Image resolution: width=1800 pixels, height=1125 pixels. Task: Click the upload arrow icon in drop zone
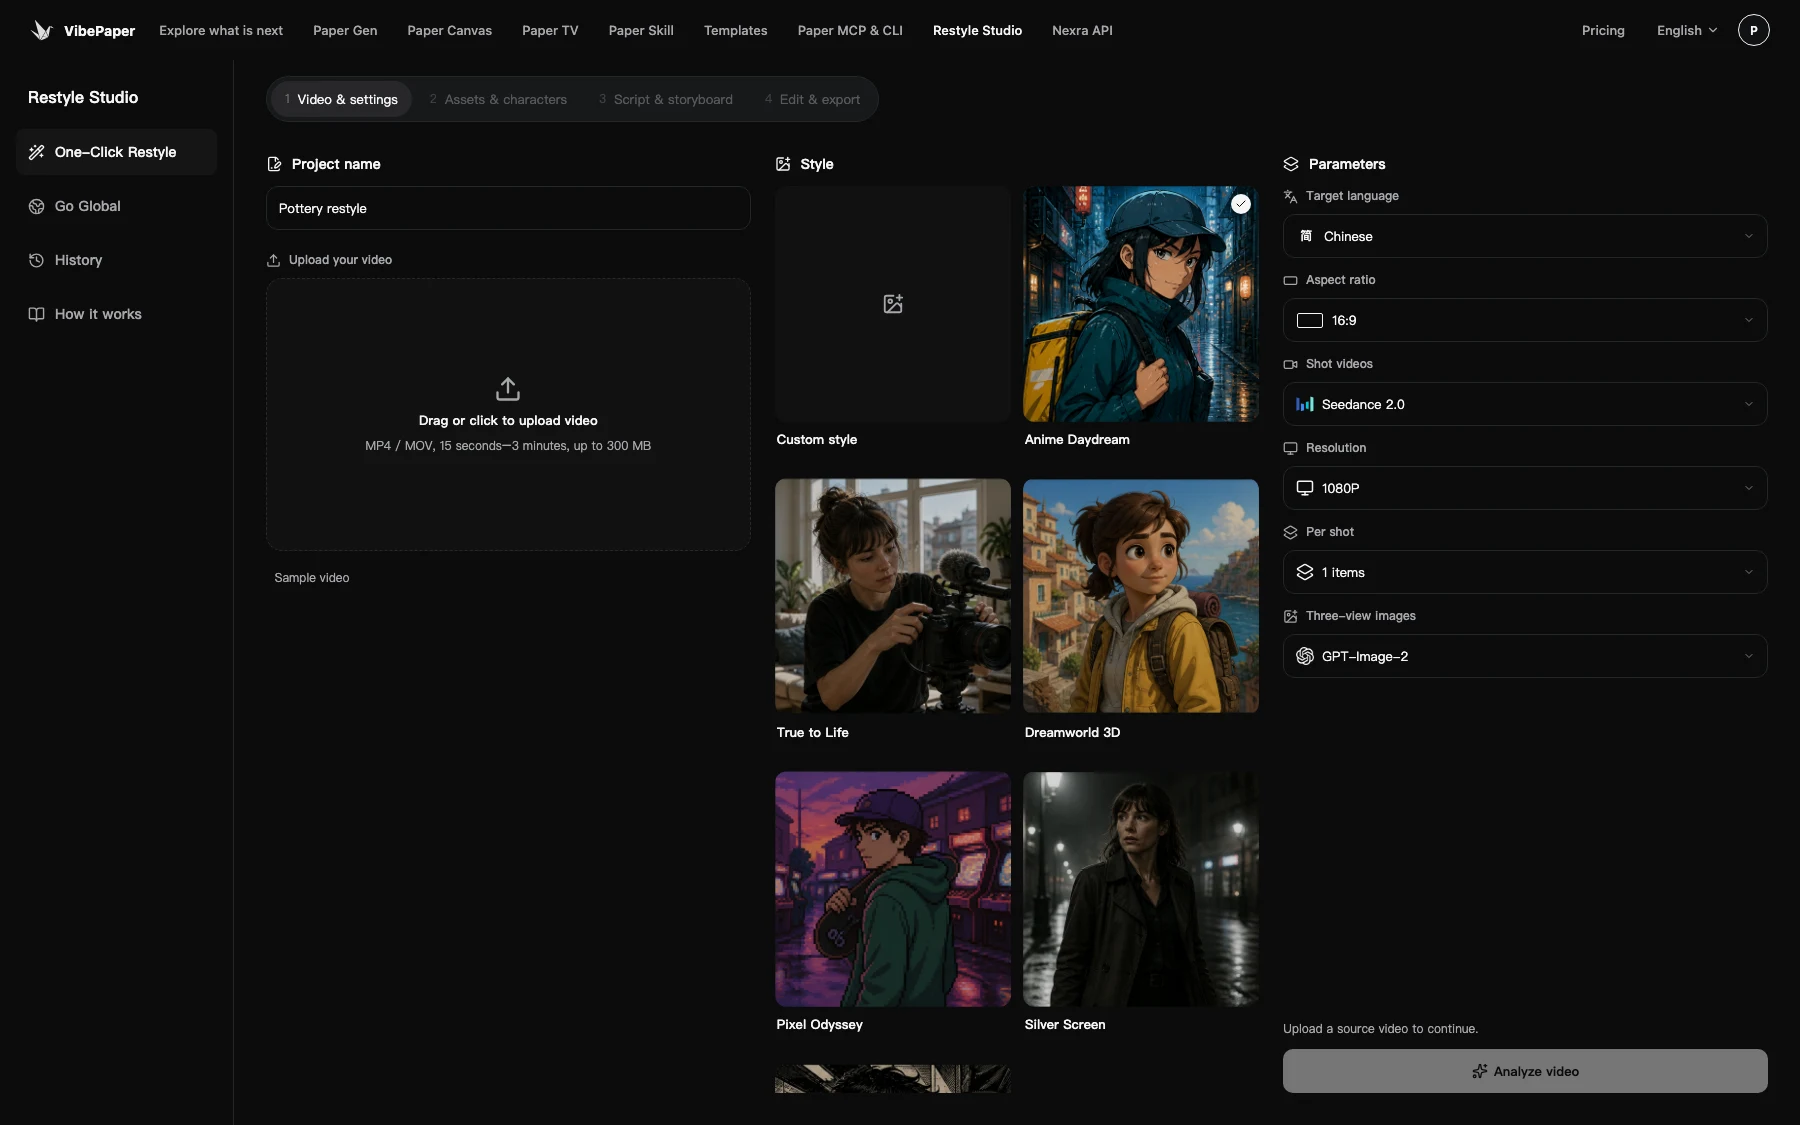click(x=508, y=388)
